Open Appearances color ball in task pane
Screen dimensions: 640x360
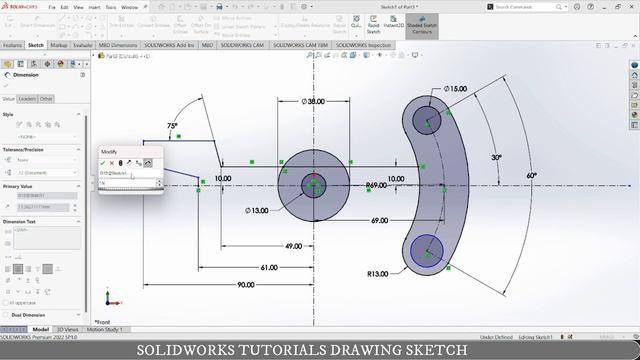pos(634,115)
